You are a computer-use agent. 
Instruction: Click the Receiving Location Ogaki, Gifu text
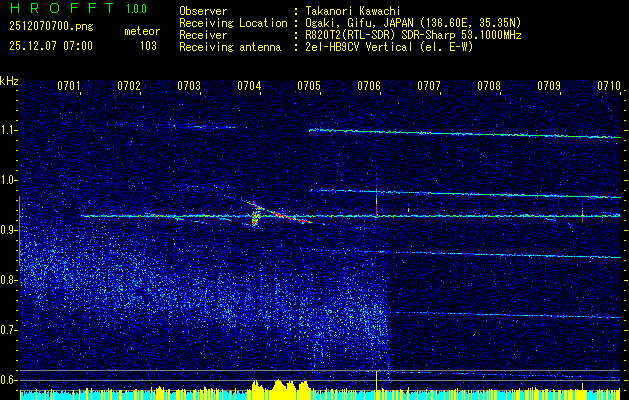[411, 23]
